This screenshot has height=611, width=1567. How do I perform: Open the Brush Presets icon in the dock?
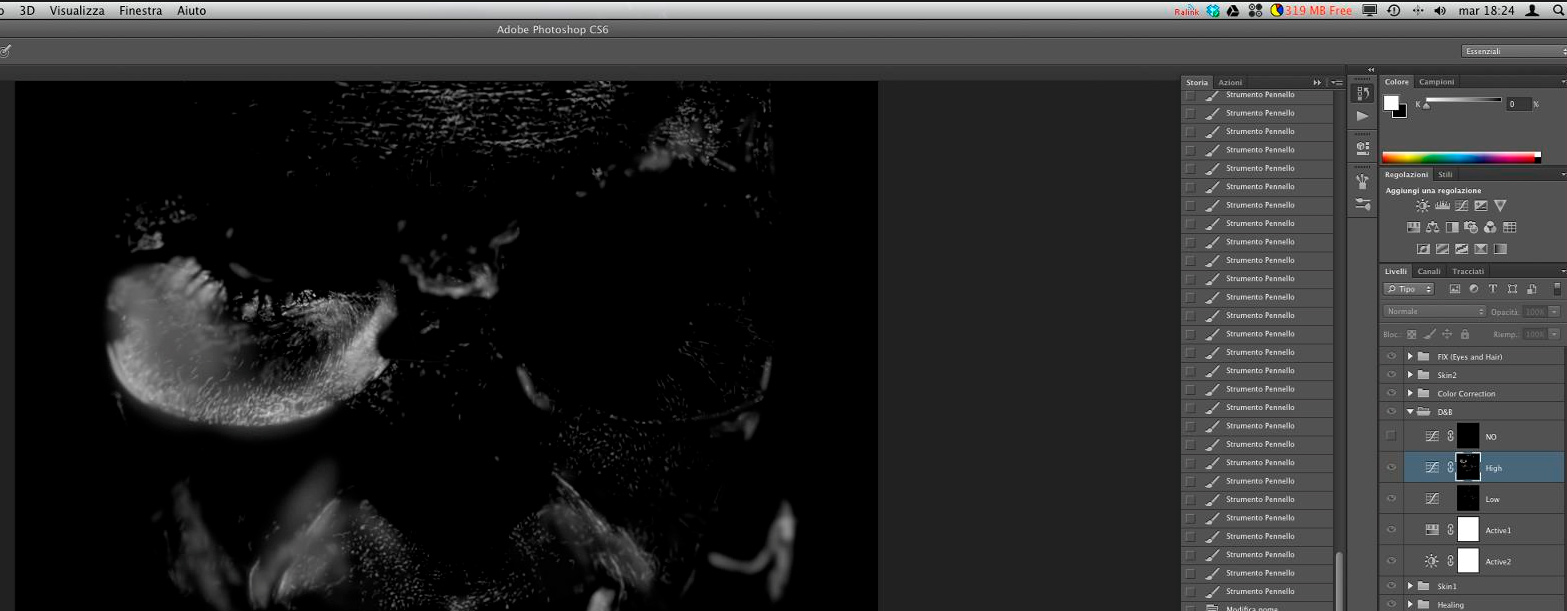click(1362, 204)
